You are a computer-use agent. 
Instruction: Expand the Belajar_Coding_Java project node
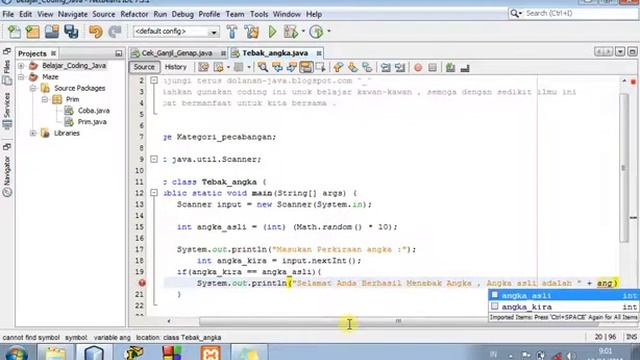click(x=21, y=65)
